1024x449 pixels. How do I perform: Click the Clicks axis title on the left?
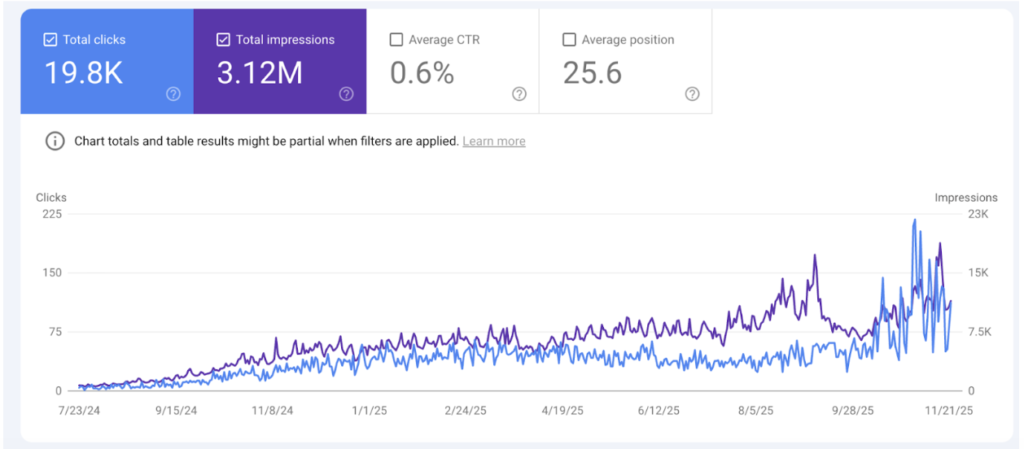[x=51, y=198]
